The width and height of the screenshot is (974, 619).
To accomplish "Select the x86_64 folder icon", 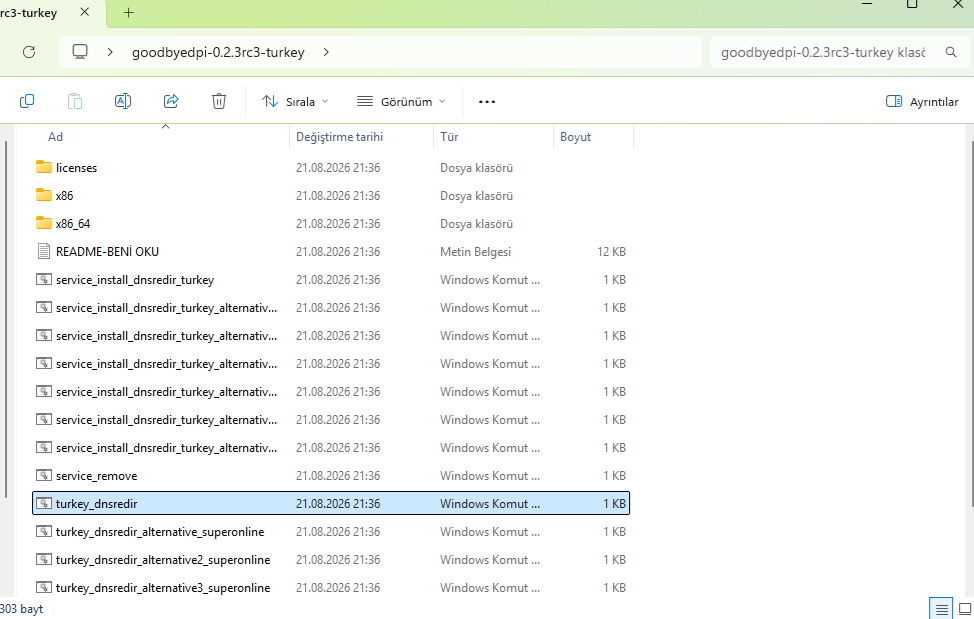I will [43, 223].
